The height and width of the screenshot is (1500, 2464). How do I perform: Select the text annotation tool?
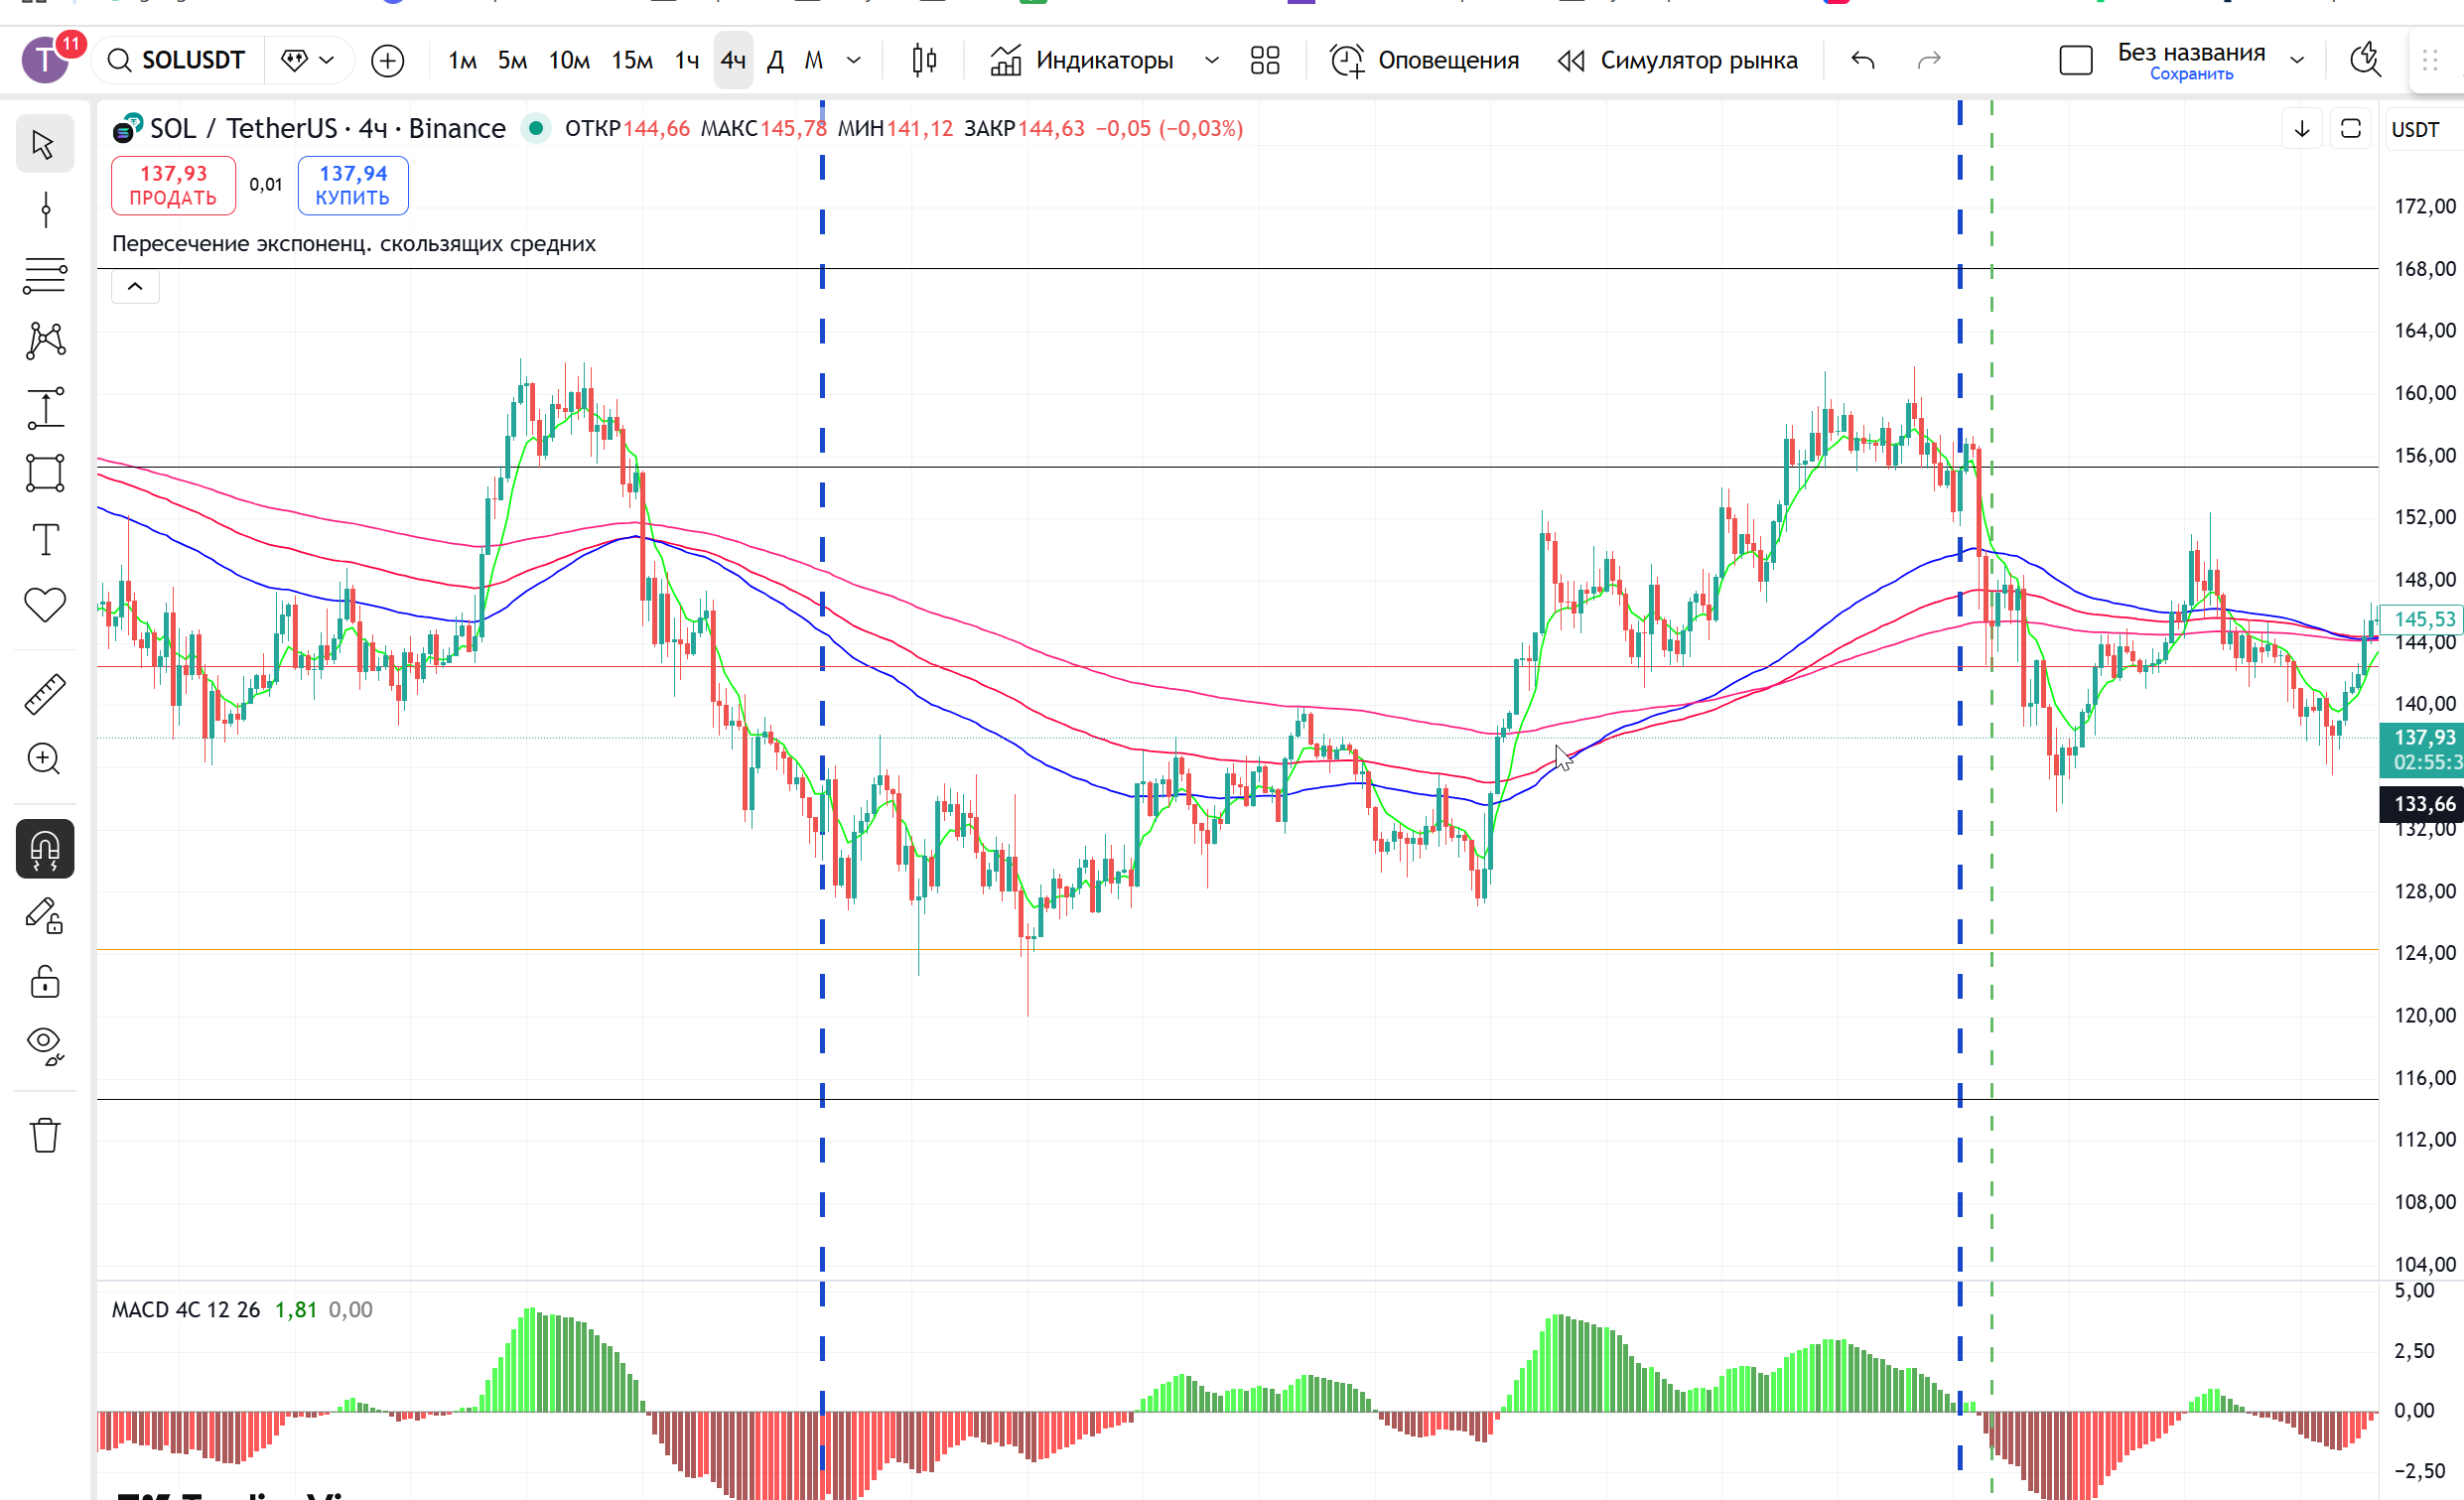click(x=45, y=540)
